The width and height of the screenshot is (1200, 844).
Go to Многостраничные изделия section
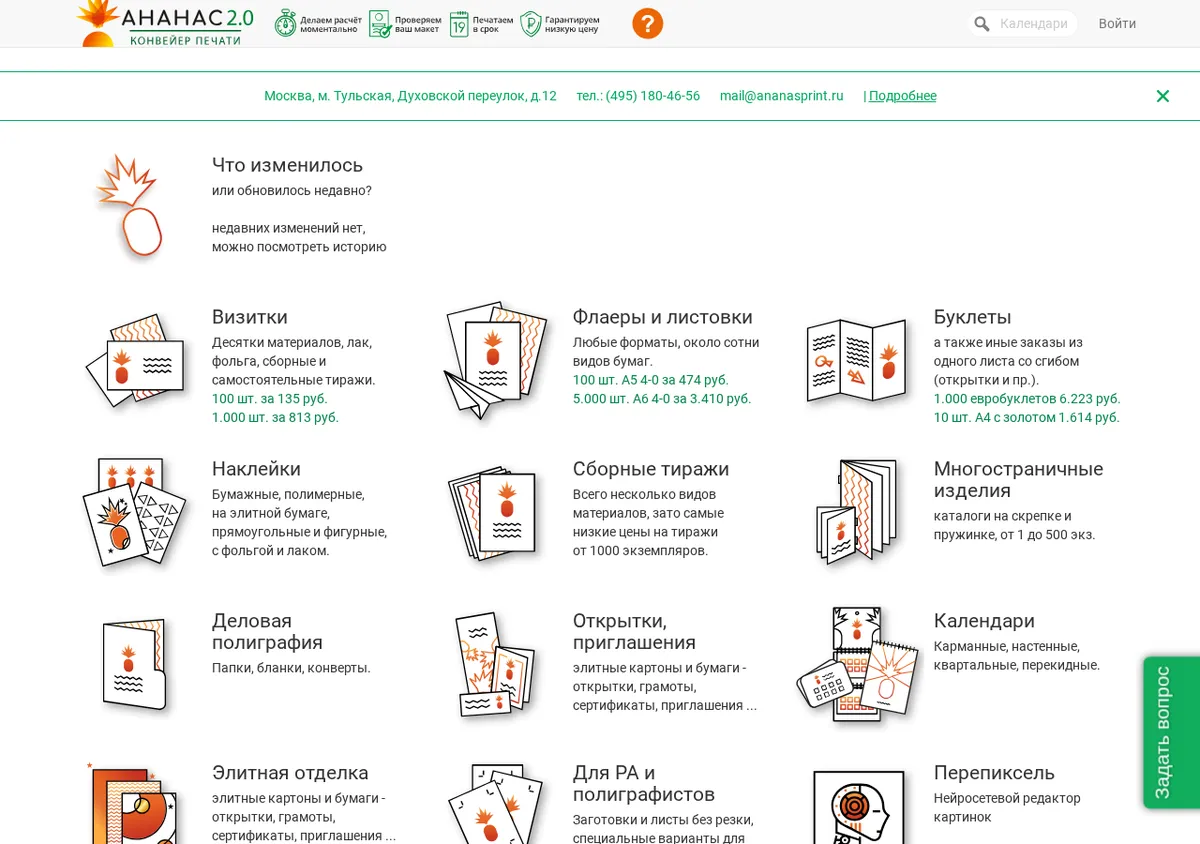[1018, 480]
